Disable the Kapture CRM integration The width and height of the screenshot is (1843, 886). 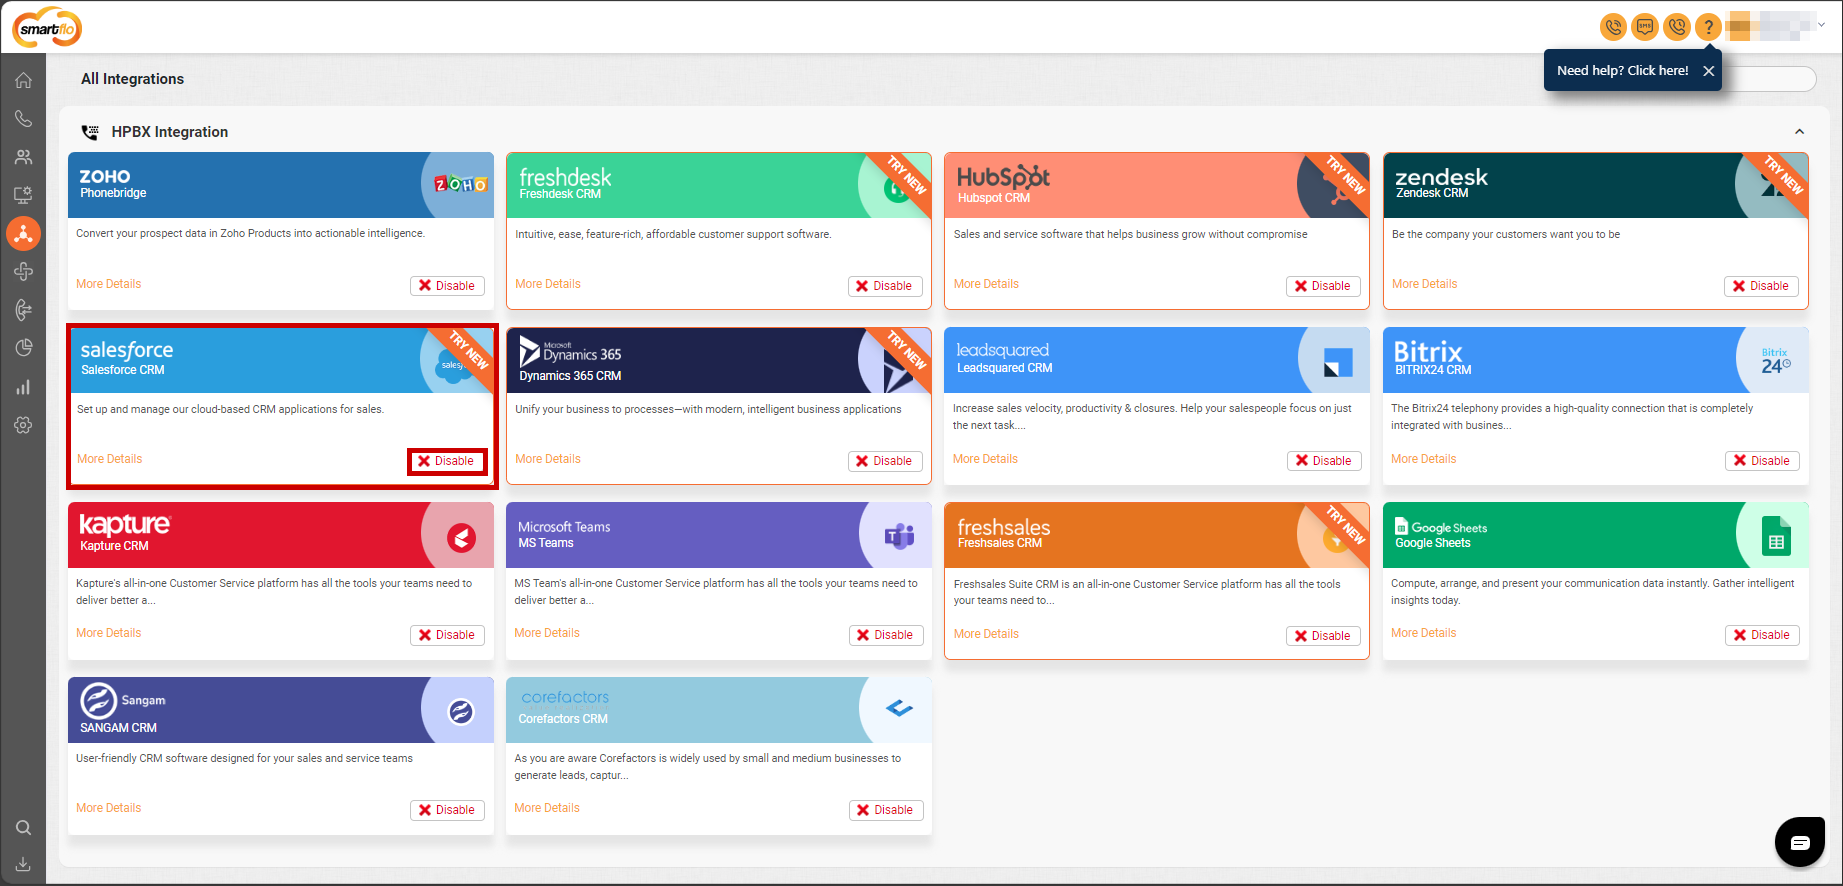(x=447, y=635)
